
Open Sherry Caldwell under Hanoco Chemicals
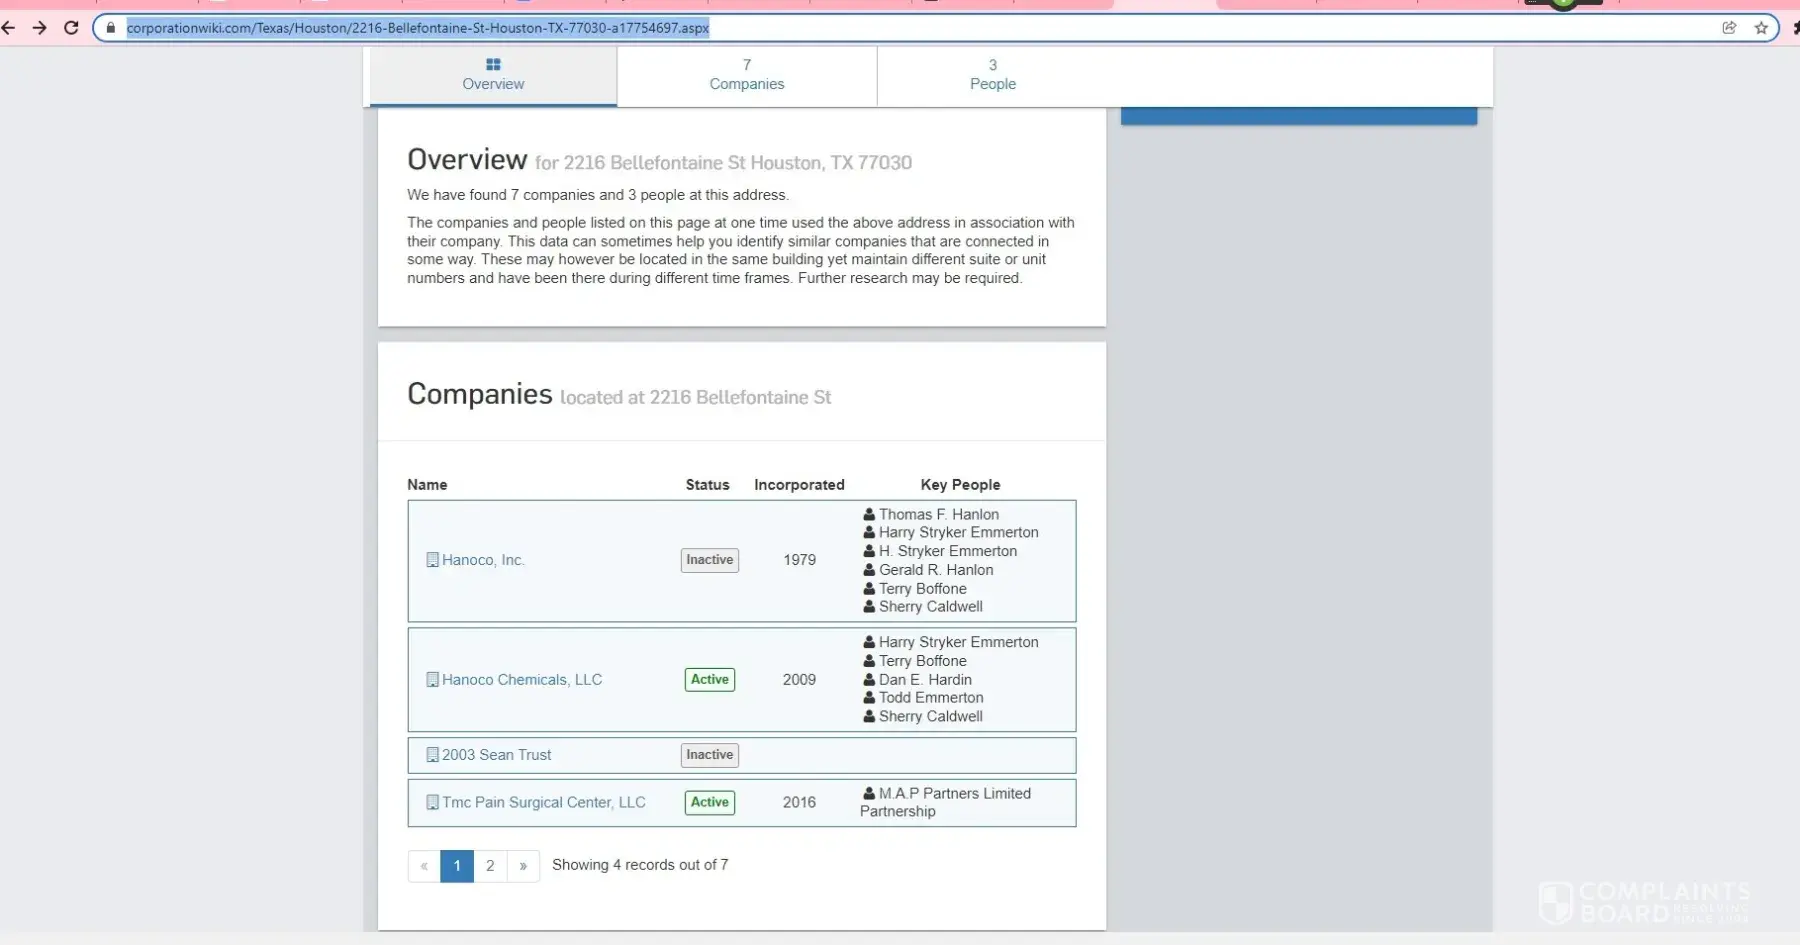930,717
